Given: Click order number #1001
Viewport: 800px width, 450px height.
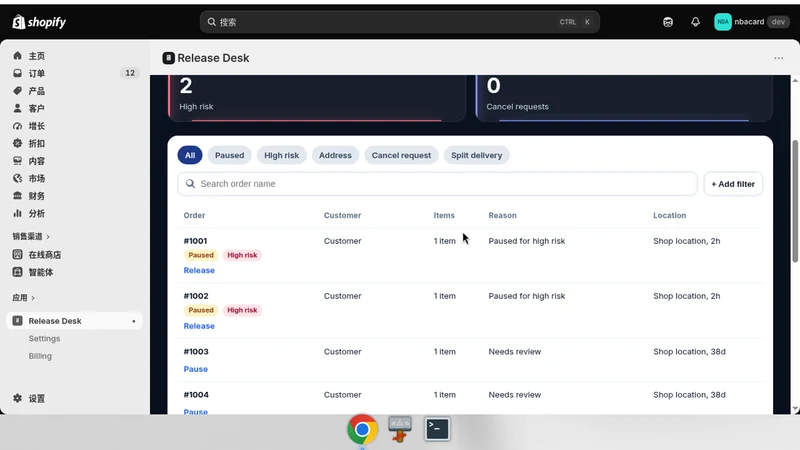Looking at the screenshot, I should pos(195,241).
